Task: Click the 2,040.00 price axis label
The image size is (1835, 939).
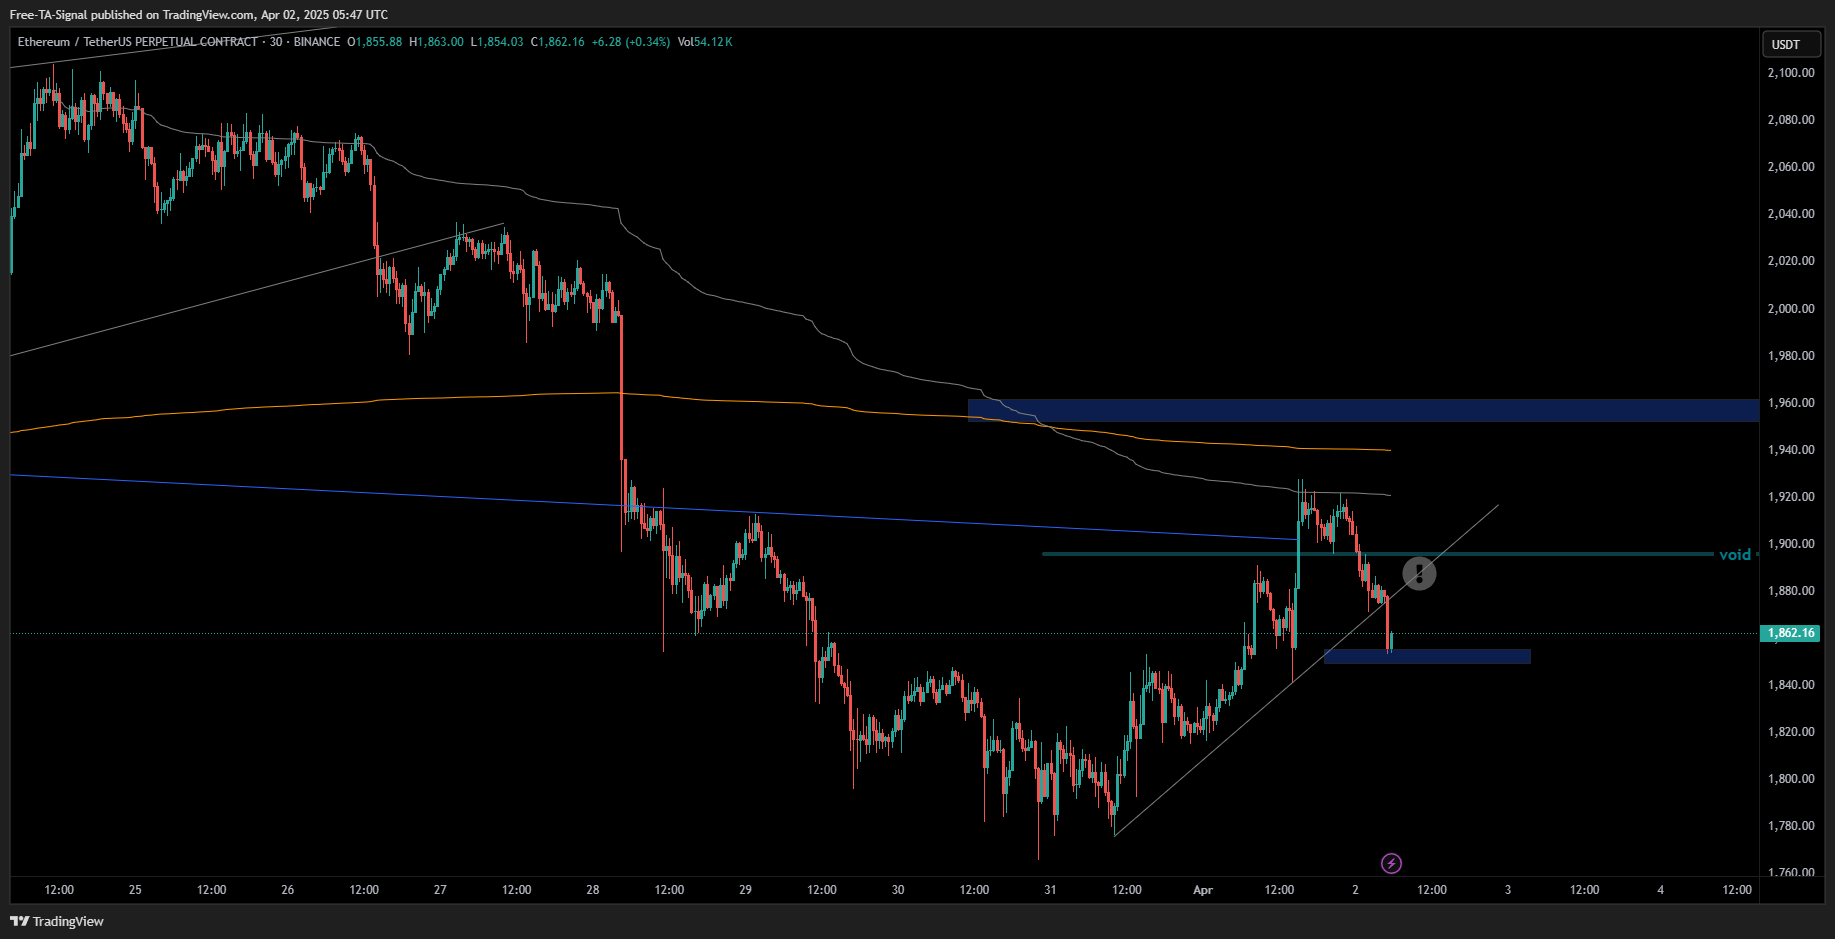Action: 1791,214
